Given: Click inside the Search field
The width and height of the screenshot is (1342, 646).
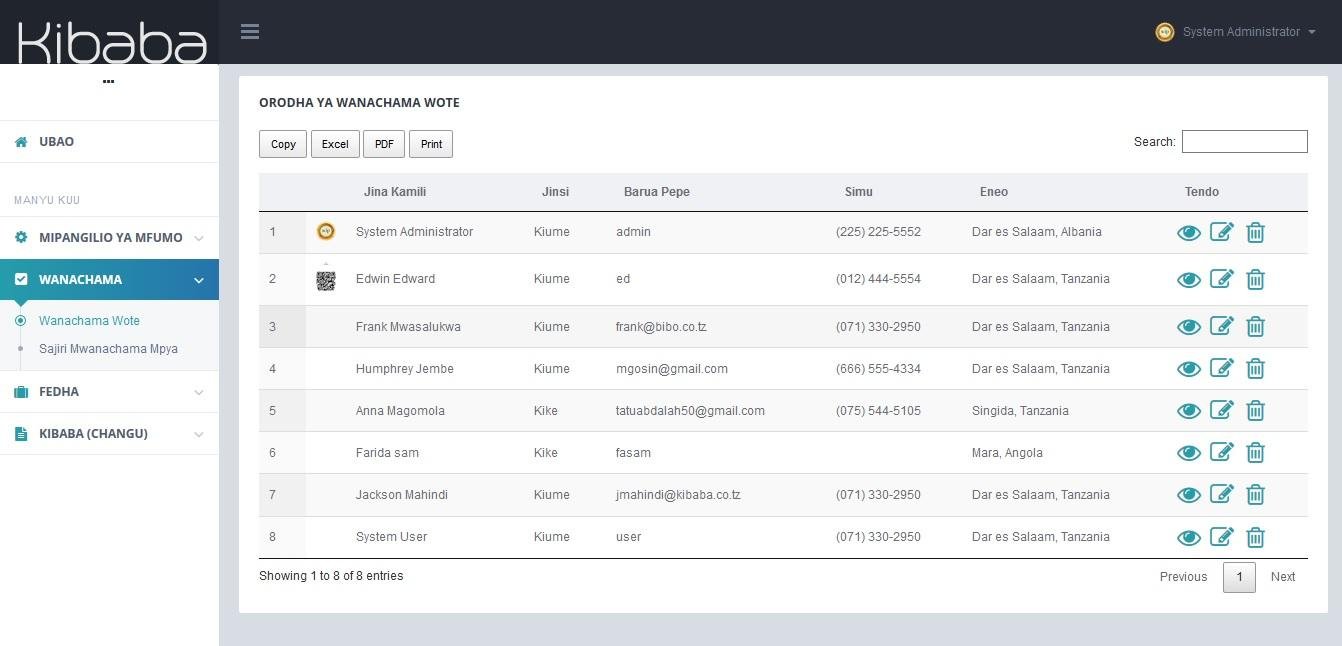Looking at the screenshot, I should click(1244, 141).
